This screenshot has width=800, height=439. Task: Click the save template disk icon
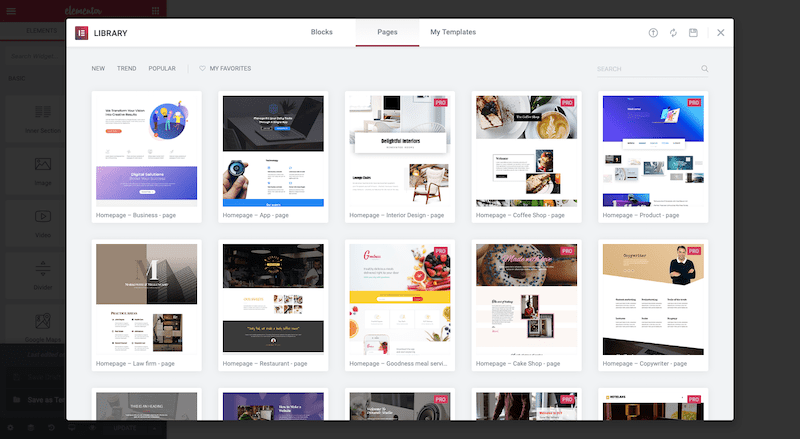coord(693,33)
